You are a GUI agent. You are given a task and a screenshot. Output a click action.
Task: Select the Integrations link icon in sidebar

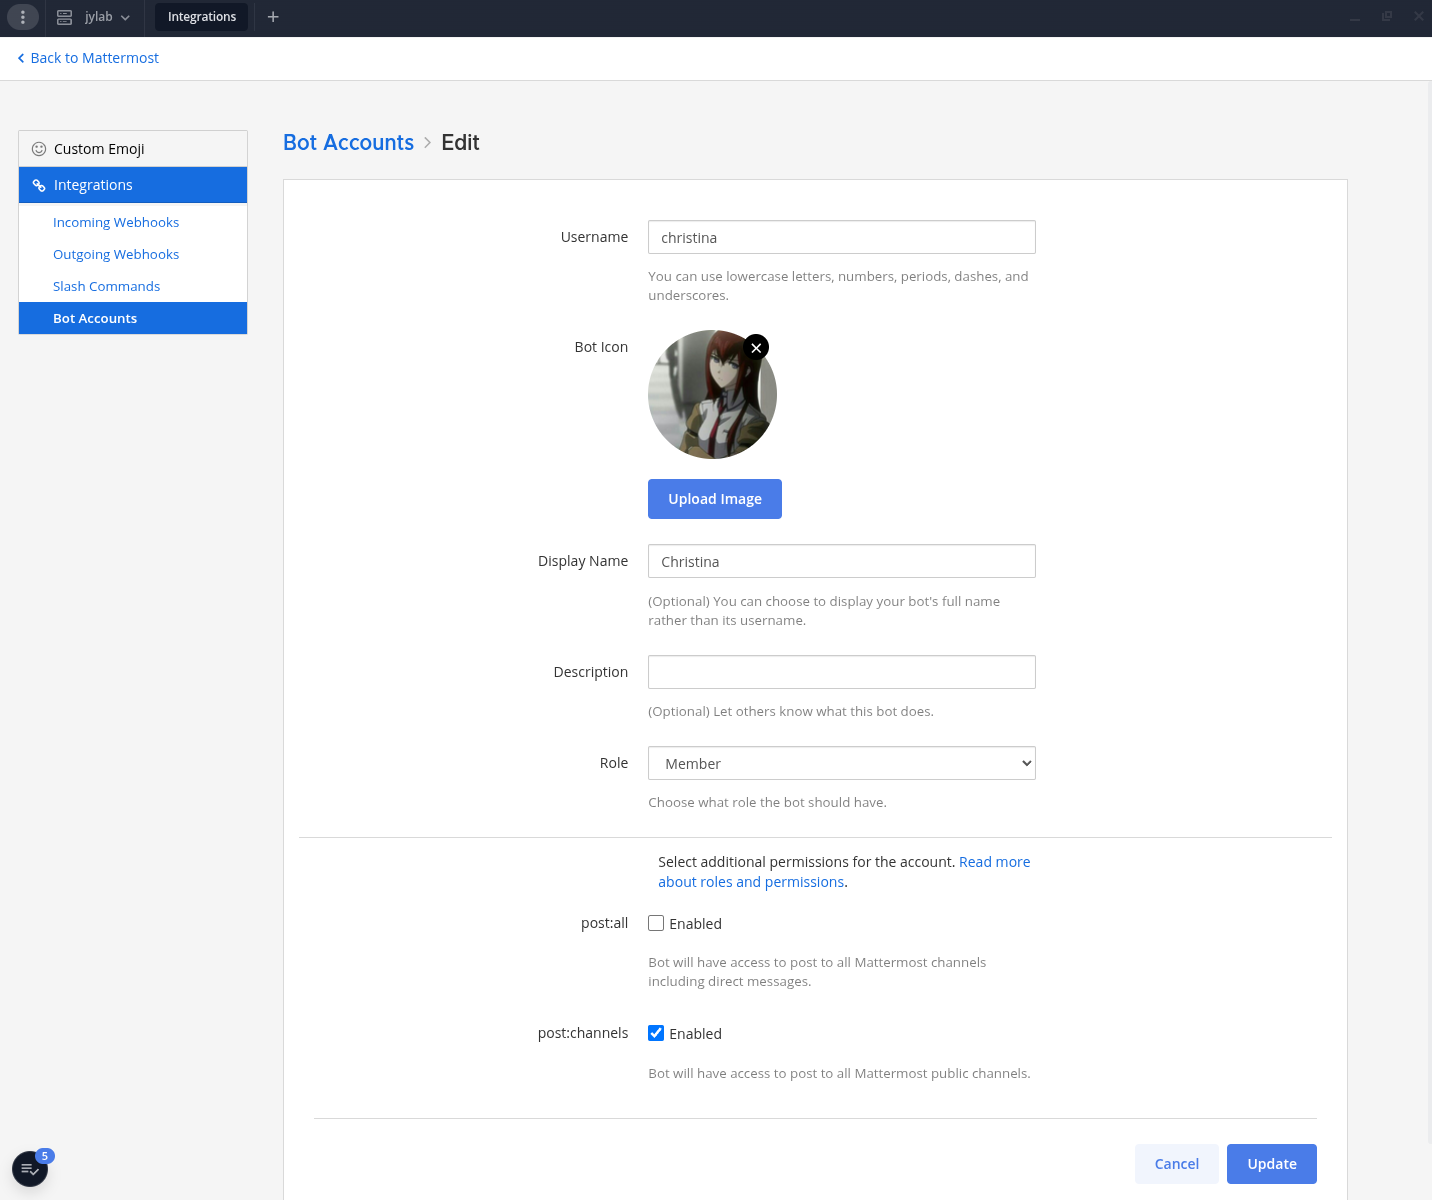tap(39, 185)
